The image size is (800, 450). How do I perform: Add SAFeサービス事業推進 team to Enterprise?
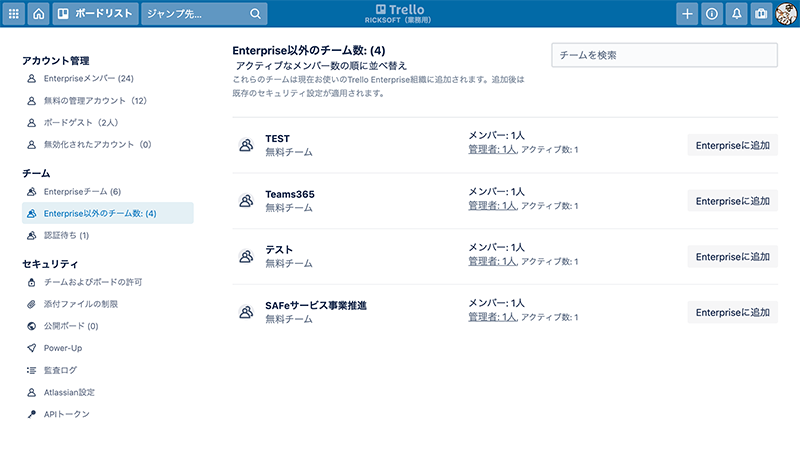point(732,312)
